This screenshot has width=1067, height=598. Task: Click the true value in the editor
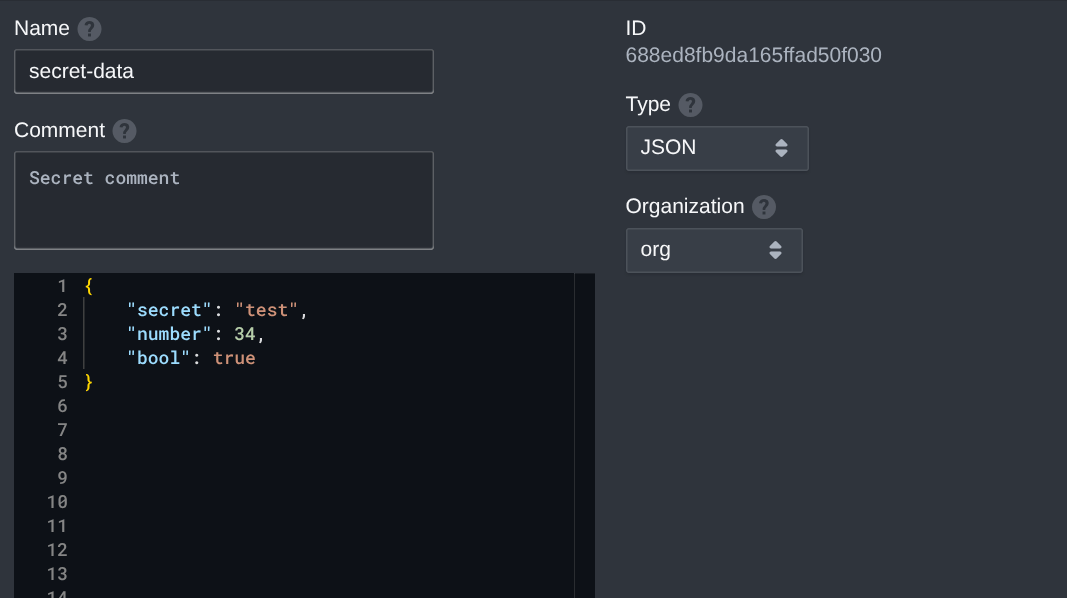234,358
